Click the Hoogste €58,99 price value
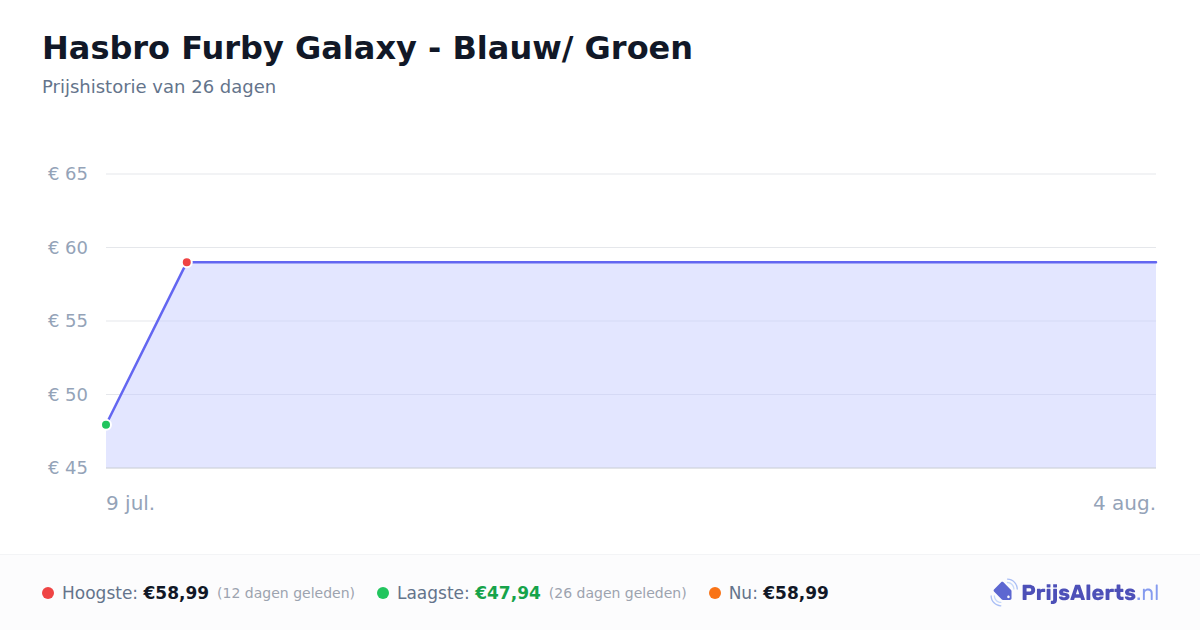 (176, 593)
